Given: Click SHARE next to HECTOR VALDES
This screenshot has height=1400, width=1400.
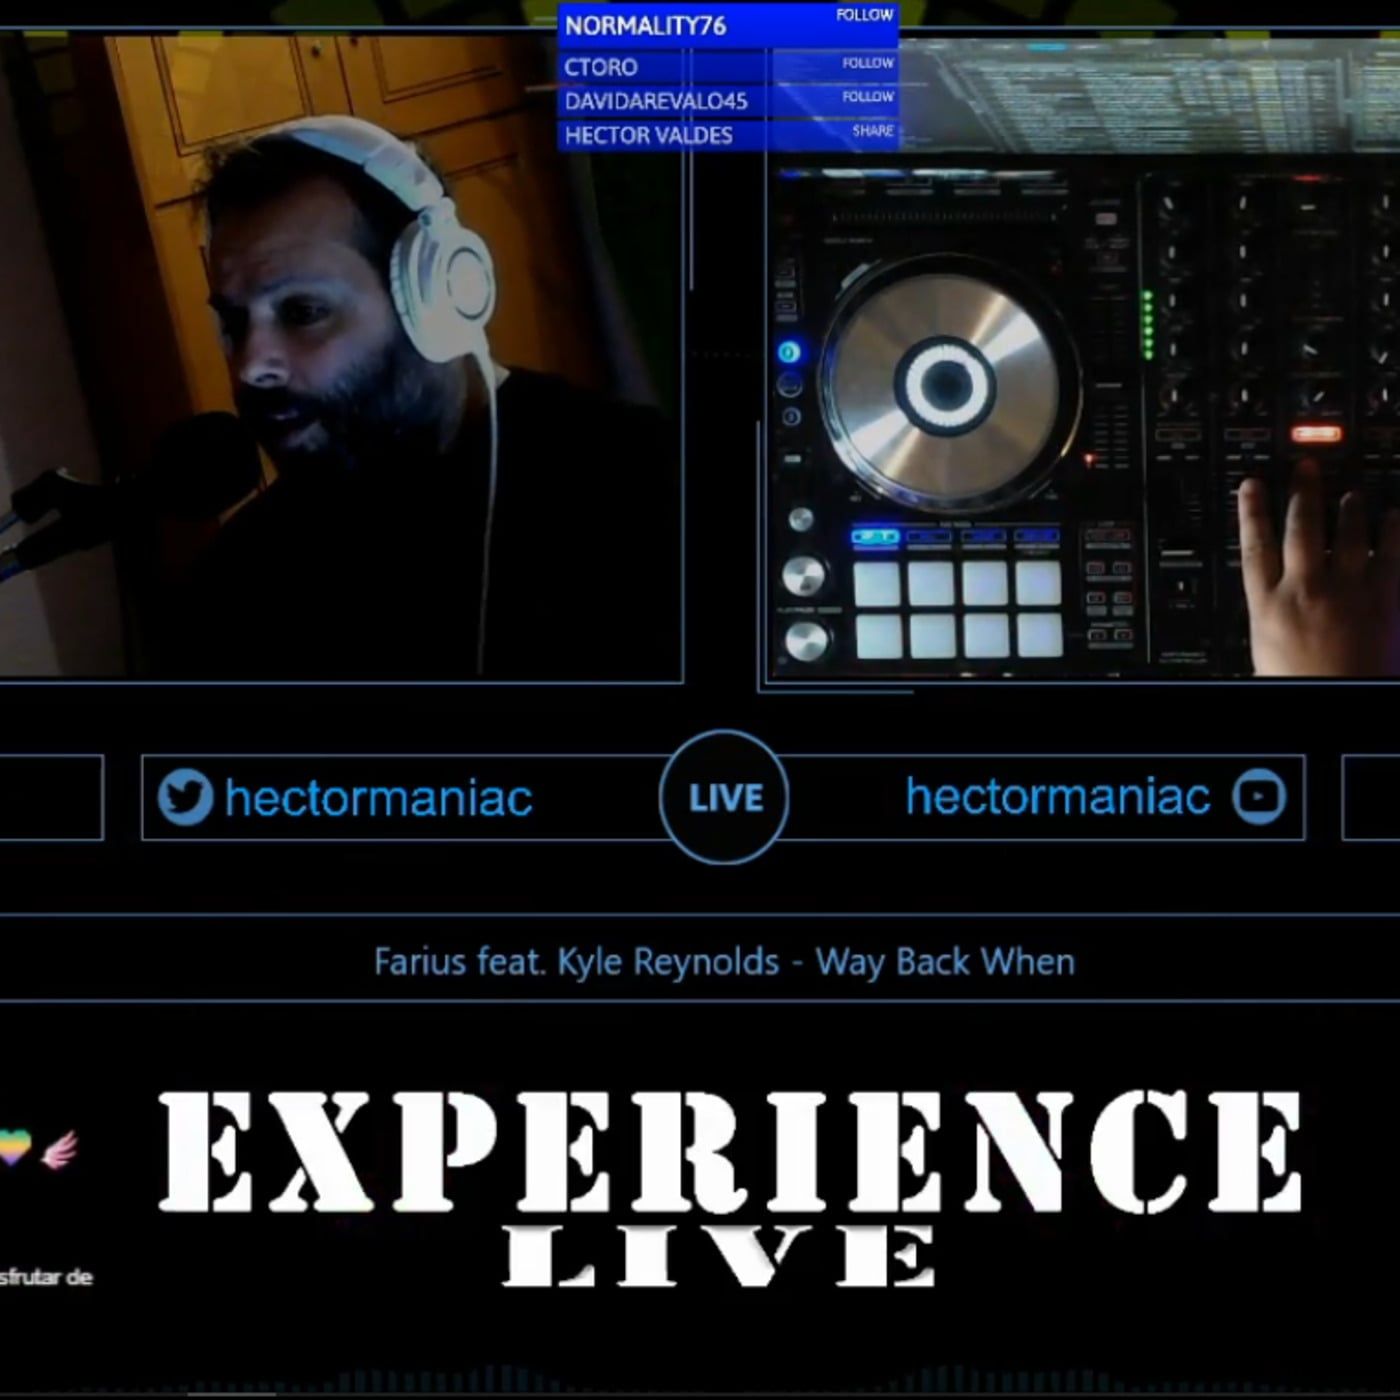Looking at the screenshot, I should coord(872,131).
